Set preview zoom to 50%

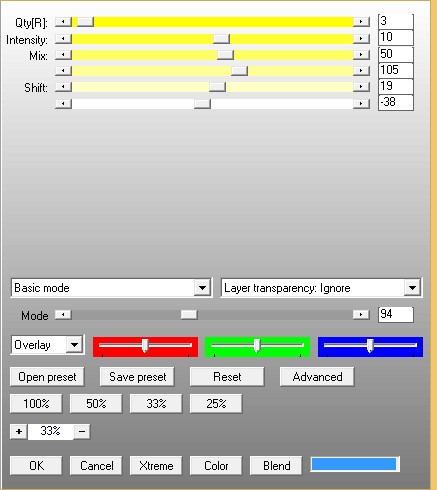click(96, 404)
